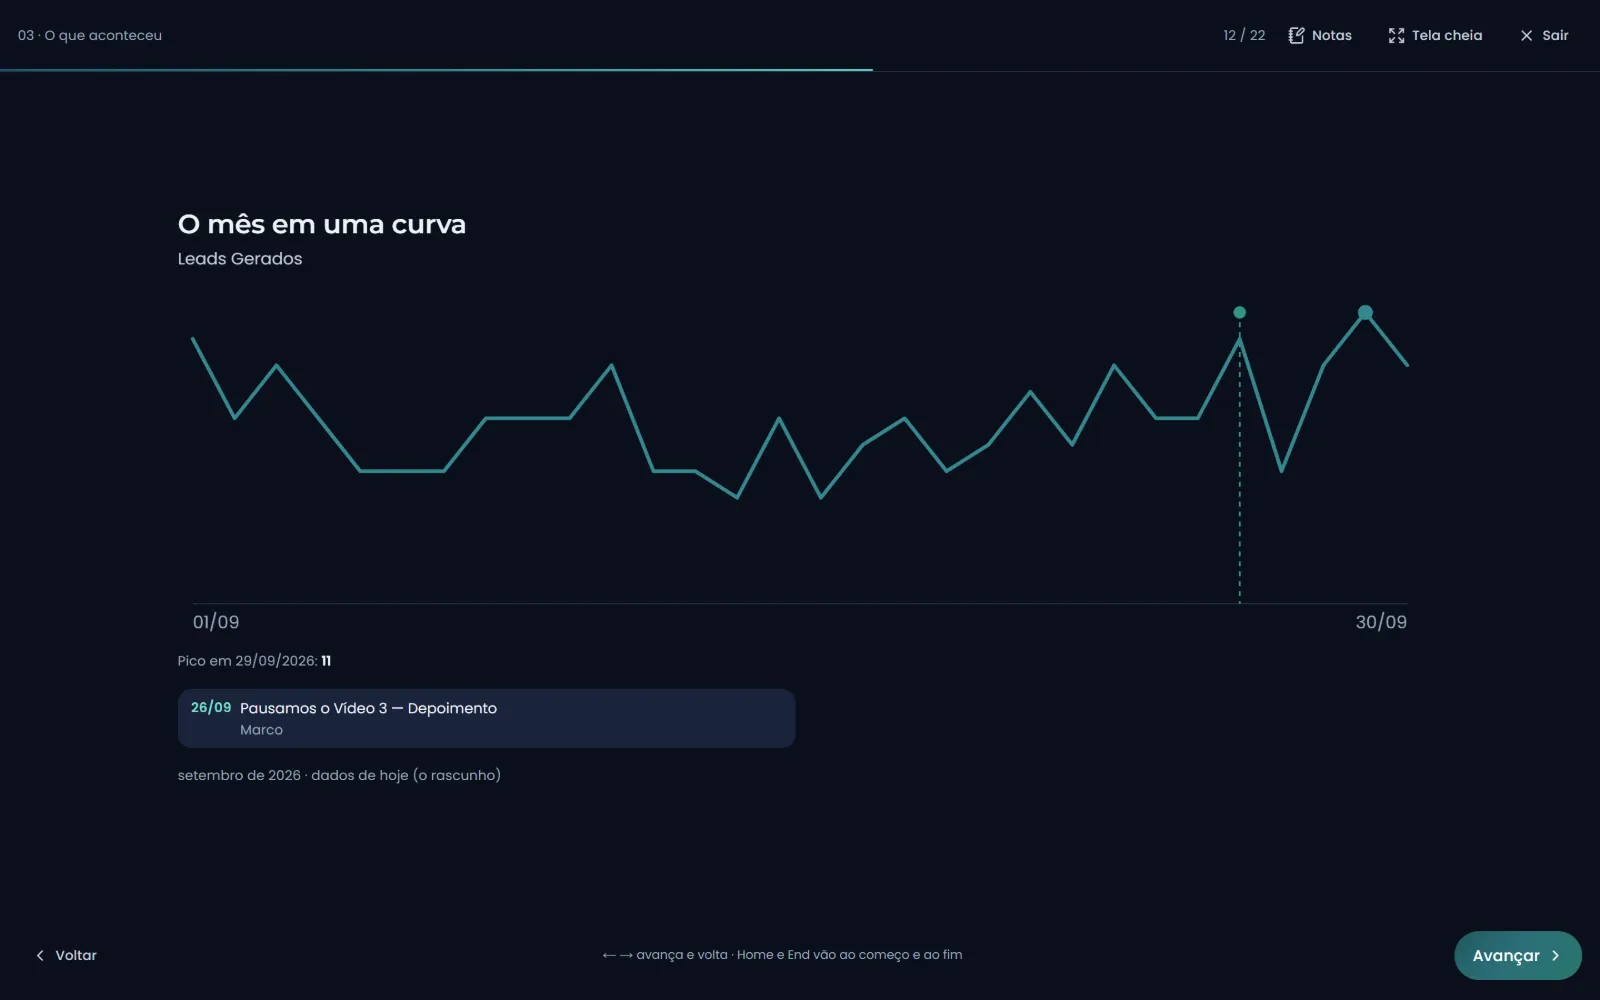Go forward with the Avançar button label
The width and height of the screenshot is (1600, 1000).
[x=1506, y=956]
